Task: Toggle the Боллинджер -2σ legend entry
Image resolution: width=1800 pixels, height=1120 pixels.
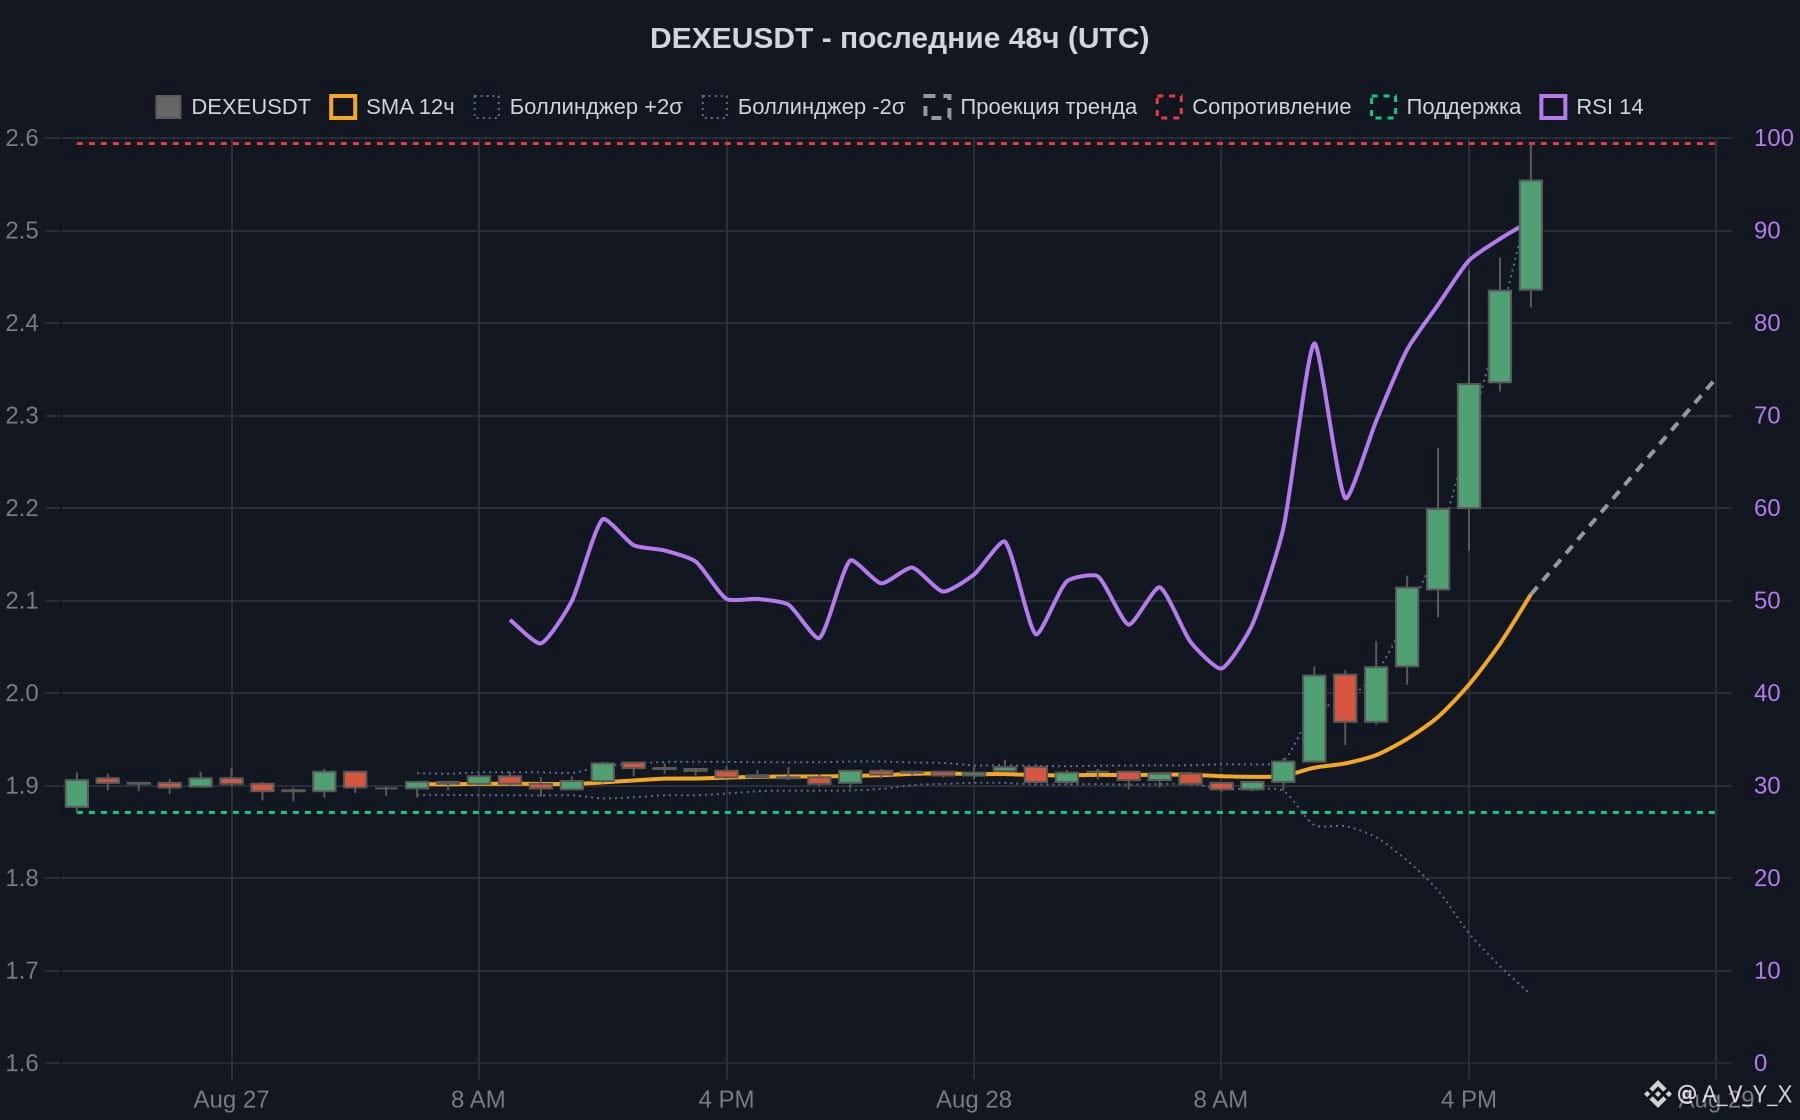Action: [803, 107]
